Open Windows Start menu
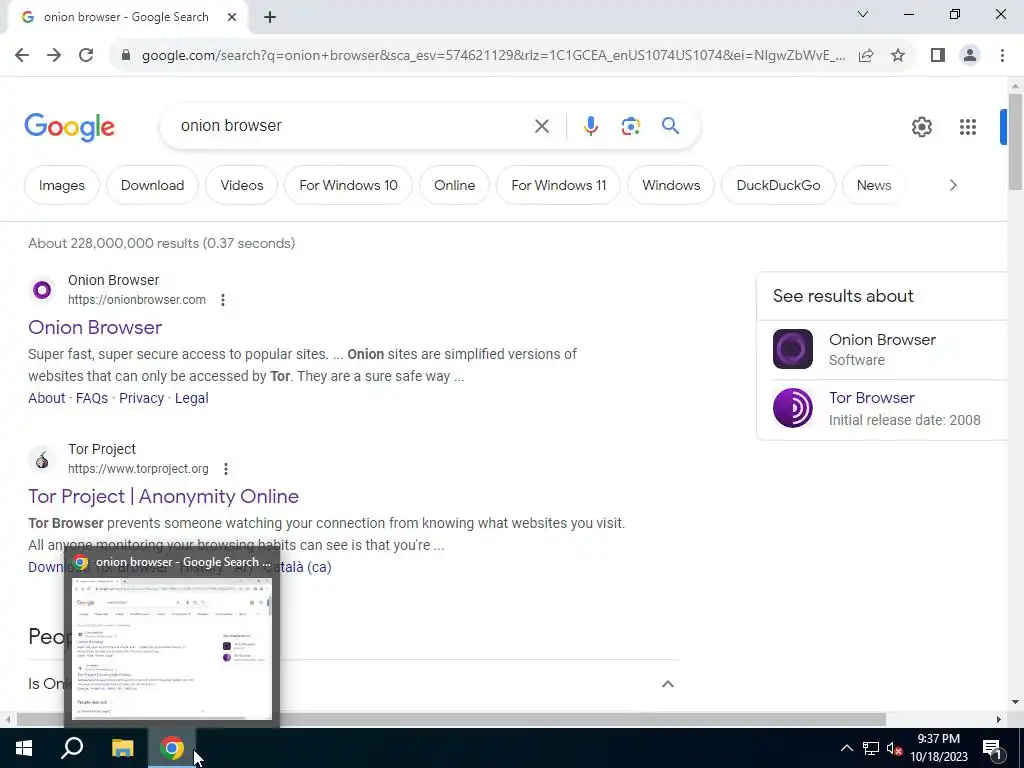 [x=24, y=748]
